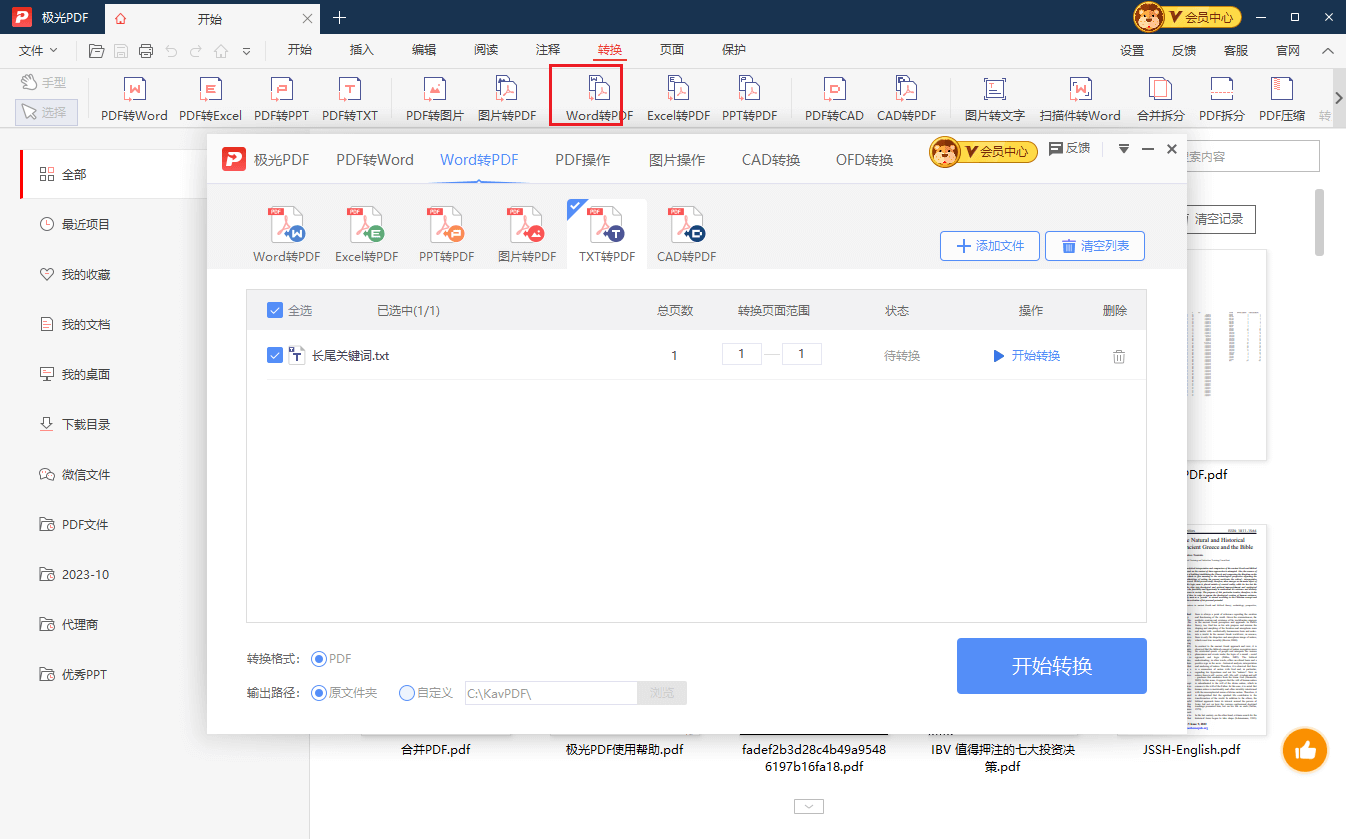
Task: Select the TXT转PDF converter icon
Action: coord(605,232)
